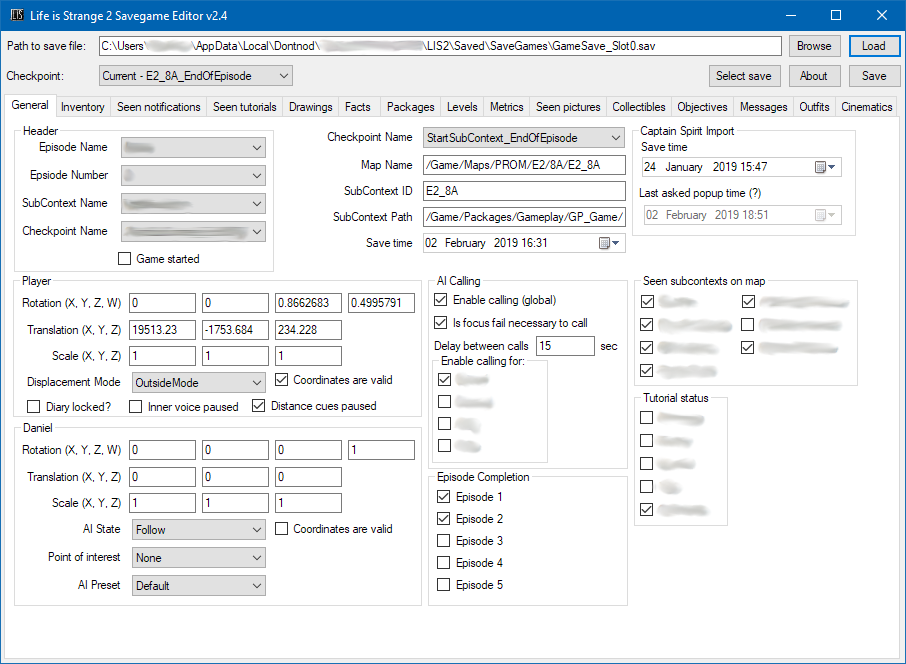Open the Checkpoint selector dropdown
This screenshot has height=664, width=906.
pos(195,76)
